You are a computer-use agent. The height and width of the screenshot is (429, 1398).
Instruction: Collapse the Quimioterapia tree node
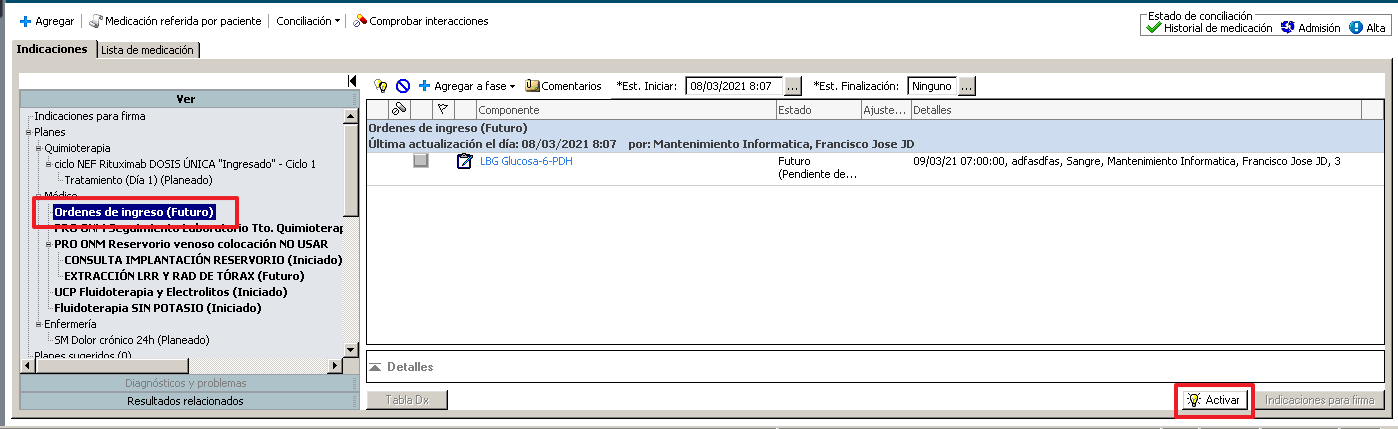(x=39, y=148)
